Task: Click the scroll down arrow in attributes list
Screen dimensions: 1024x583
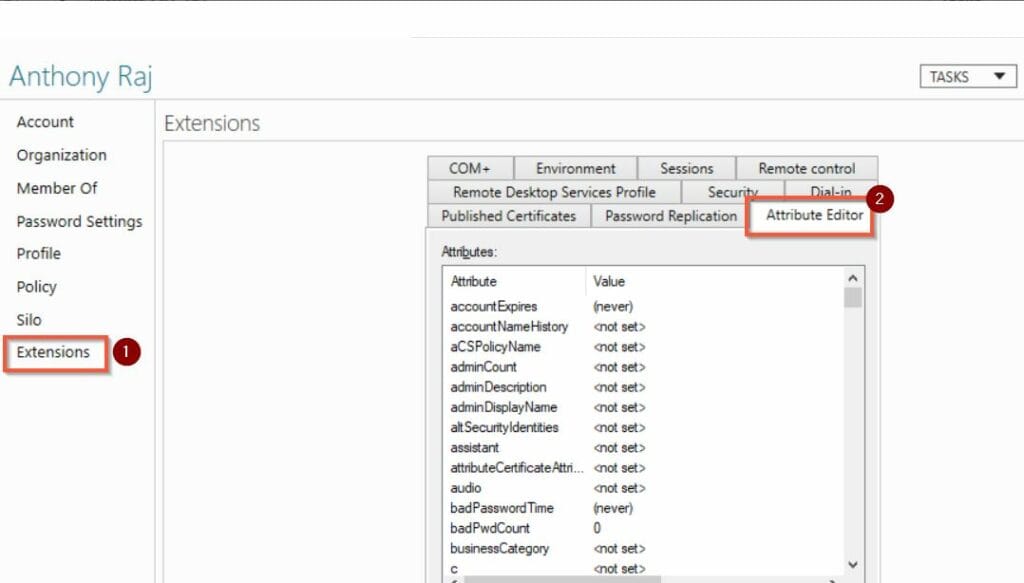Action: pyautogui.click(x=852, y=565)
